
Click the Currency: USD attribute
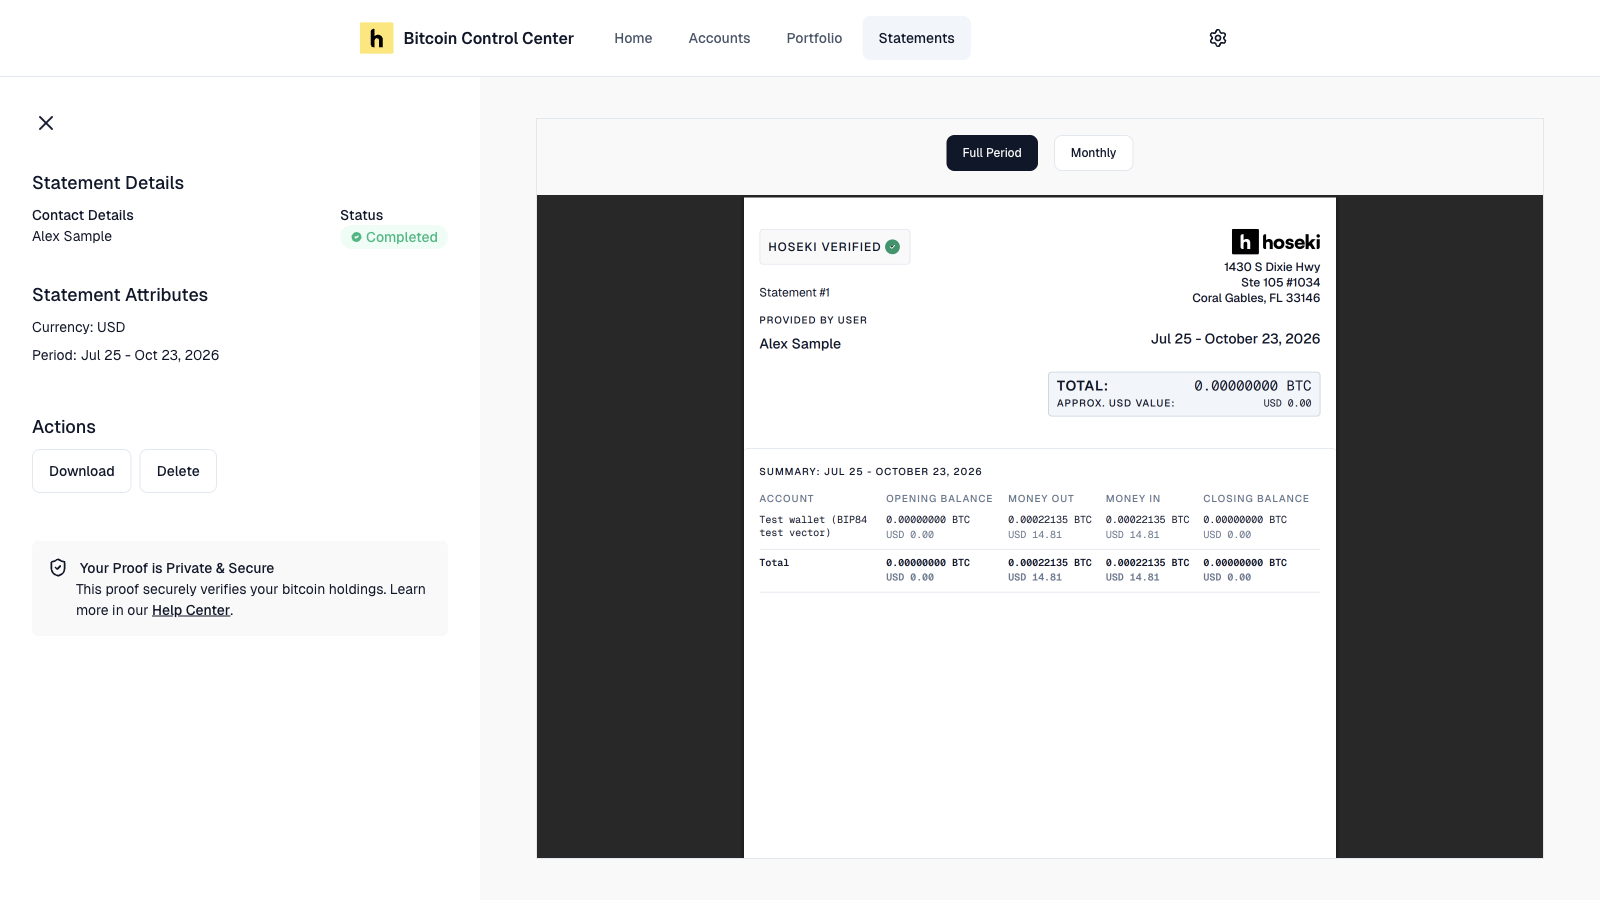click(x=78, y=327)
